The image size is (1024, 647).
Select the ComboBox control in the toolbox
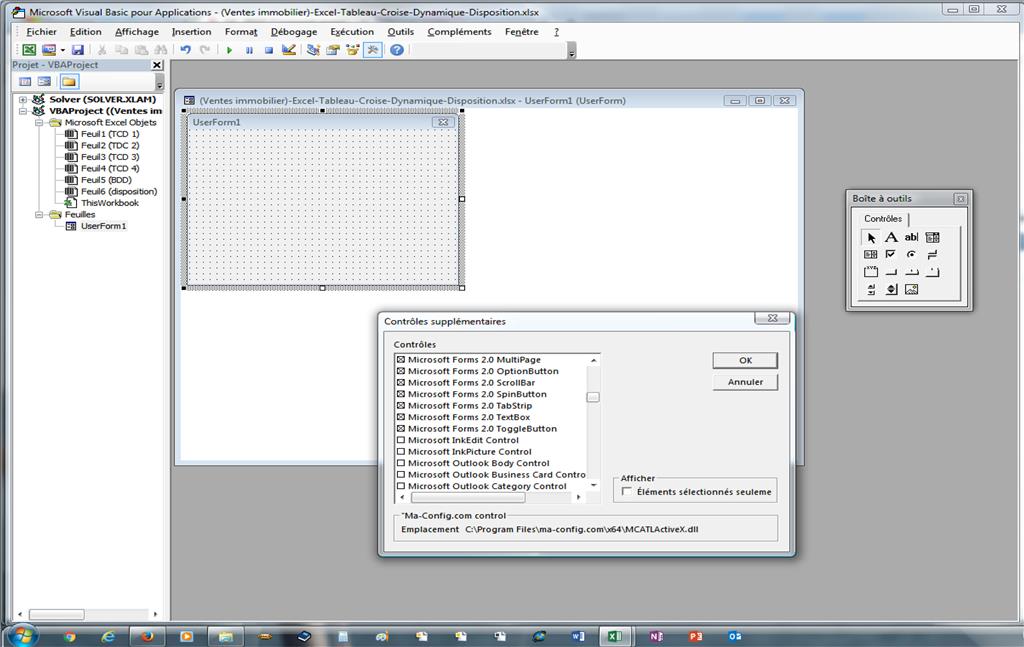pos(932,237)
